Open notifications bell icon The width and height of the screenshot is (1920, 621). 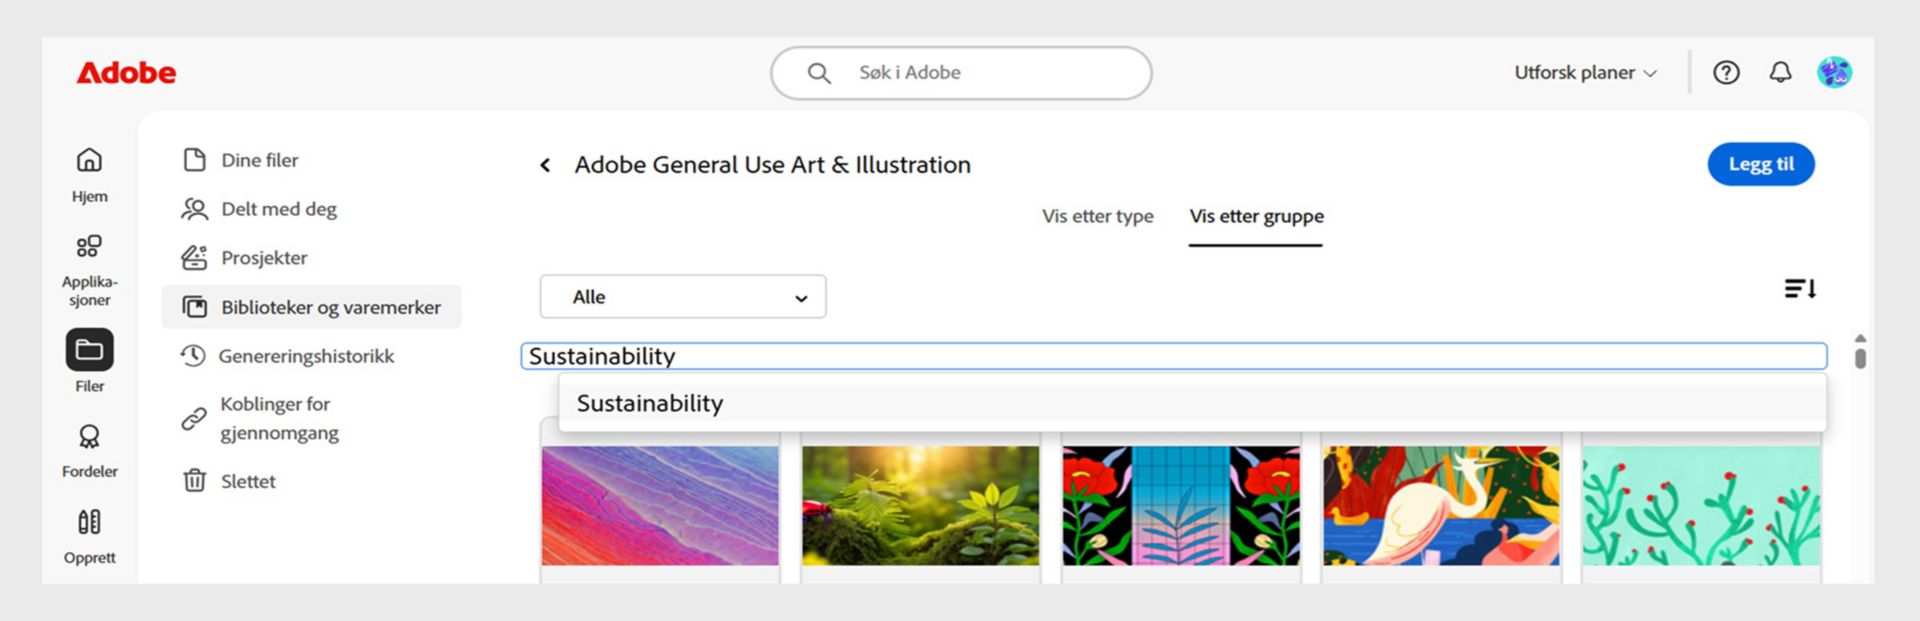click(x=1780, y=73)
